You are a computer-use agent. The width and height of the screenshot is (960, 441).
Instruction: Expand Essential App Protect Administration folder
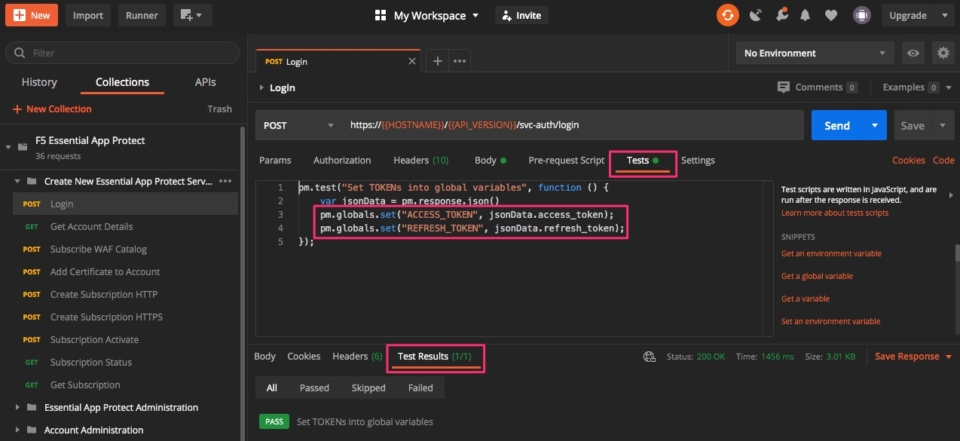coord(17,407)
